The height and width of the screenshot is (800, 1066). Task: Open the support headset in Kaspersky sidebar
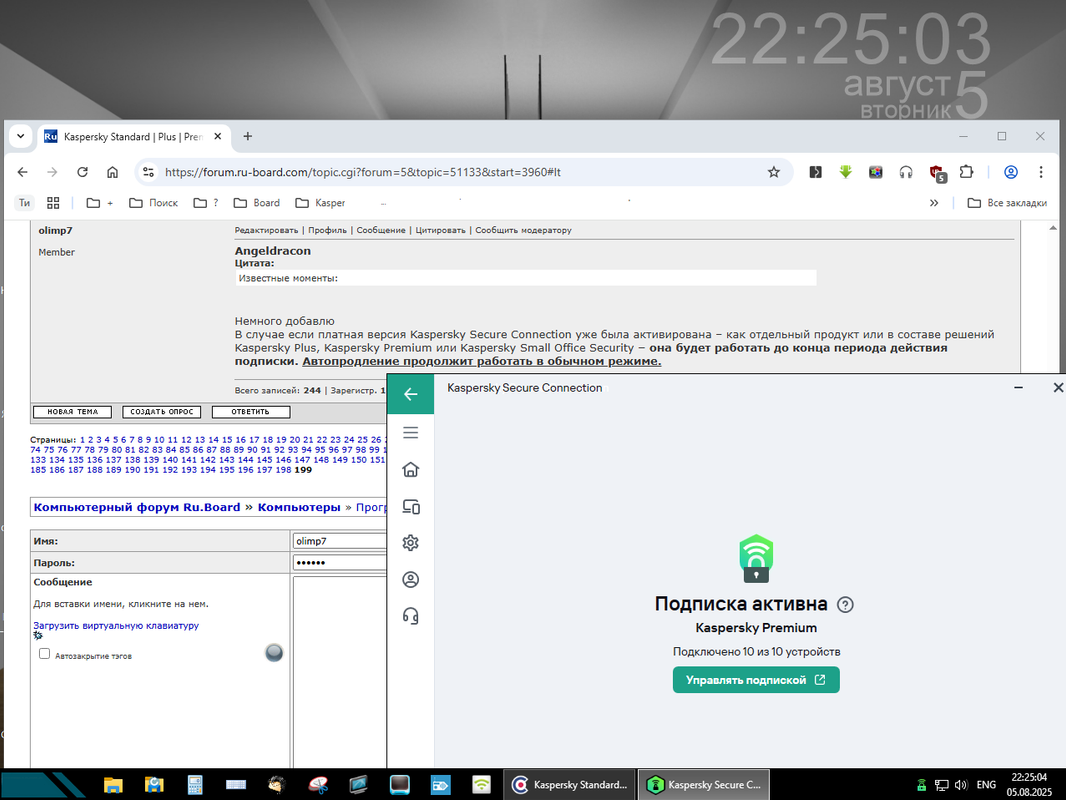[411, 616]
